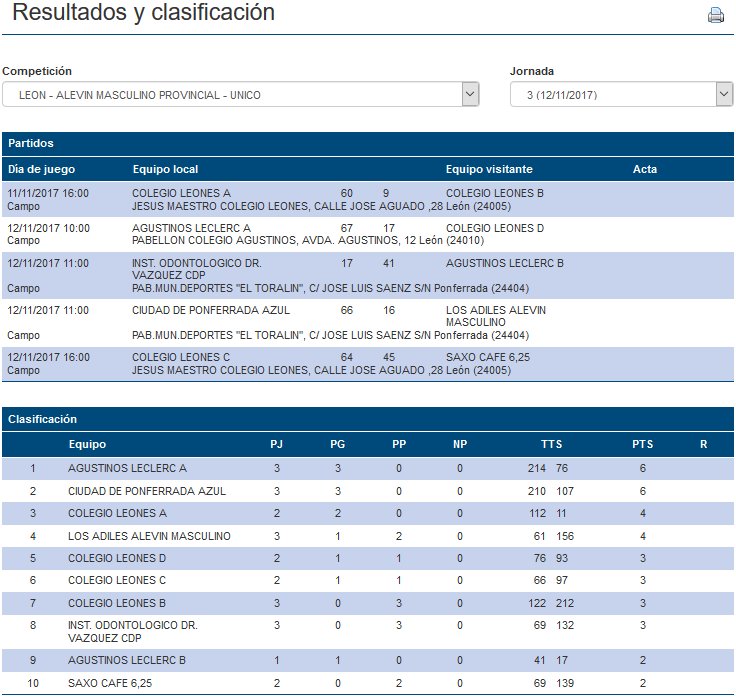Click the Competición label
Viewport: 736px width, 697px height.
(37, 71)
